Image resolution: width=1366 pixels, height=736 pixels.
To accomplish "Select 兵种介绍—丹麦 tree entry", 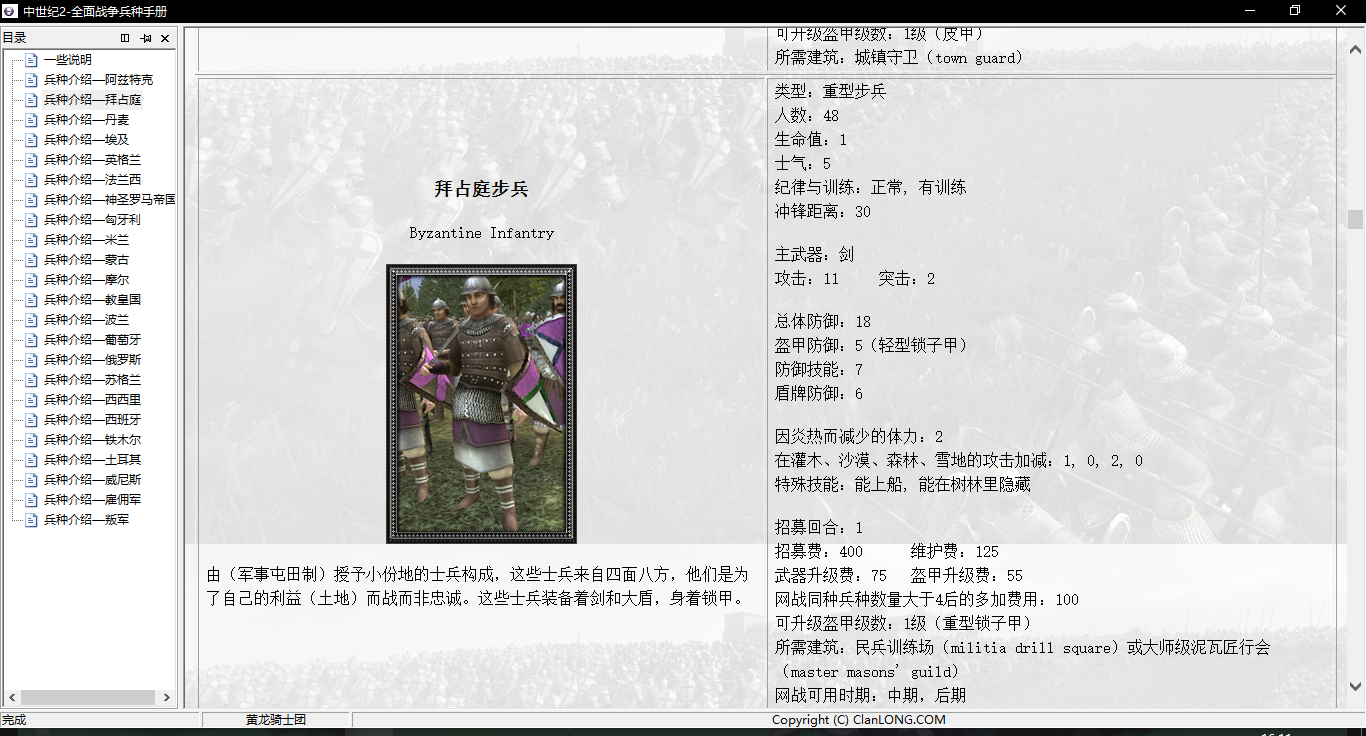I will (86, 120).
